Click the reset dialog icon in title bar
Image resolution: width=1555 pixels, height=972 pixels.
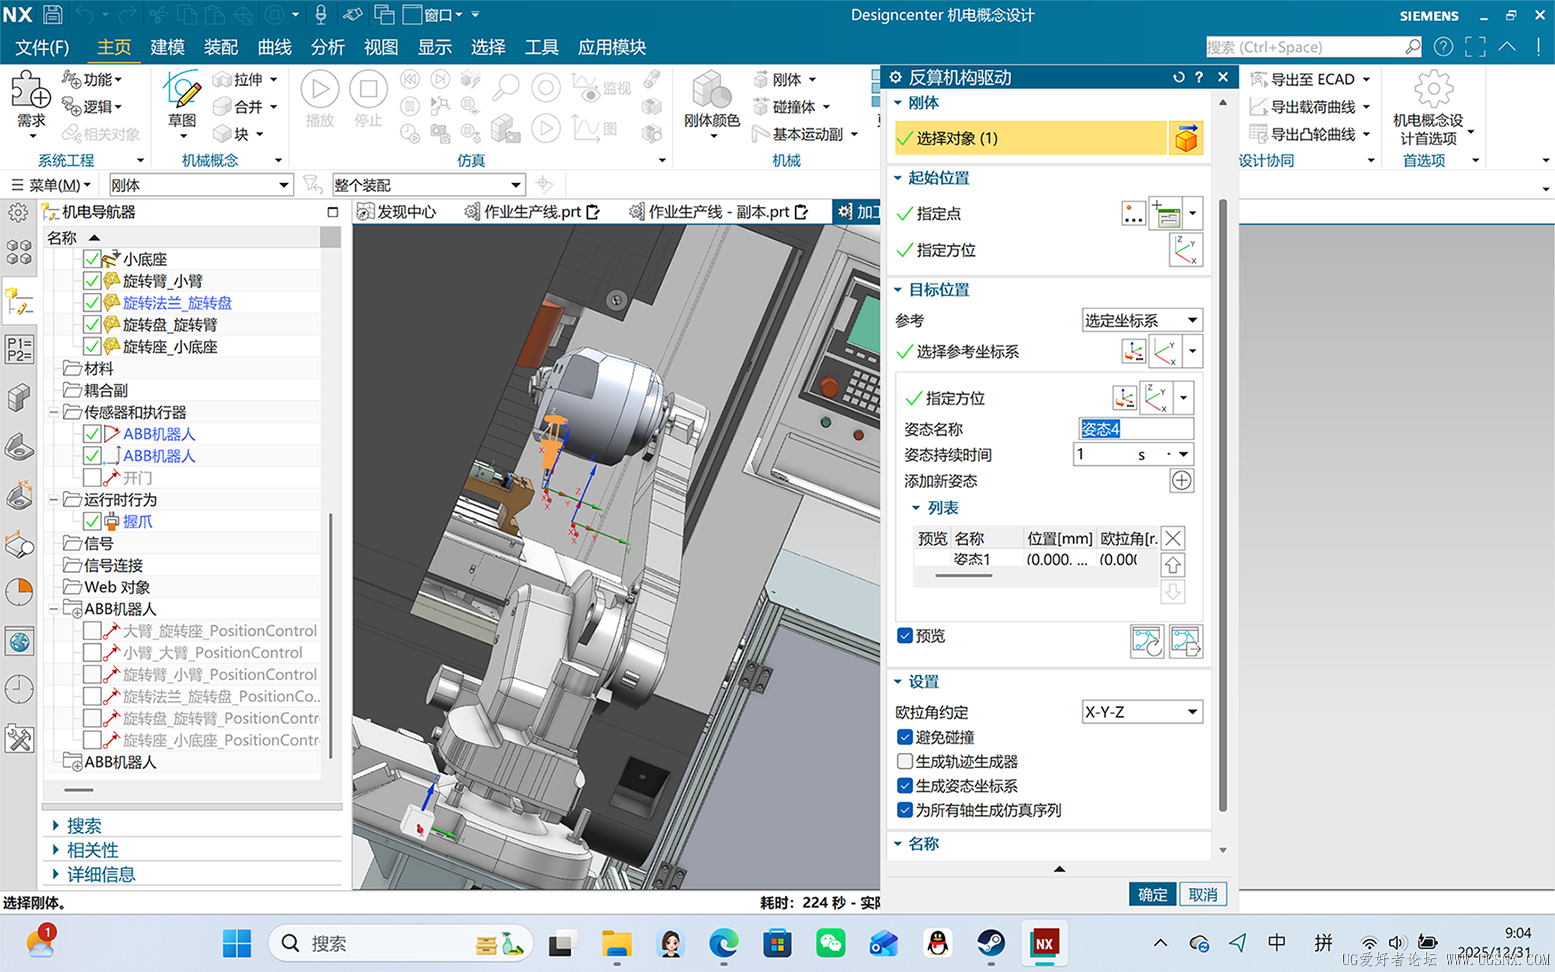pos(1178,77)
